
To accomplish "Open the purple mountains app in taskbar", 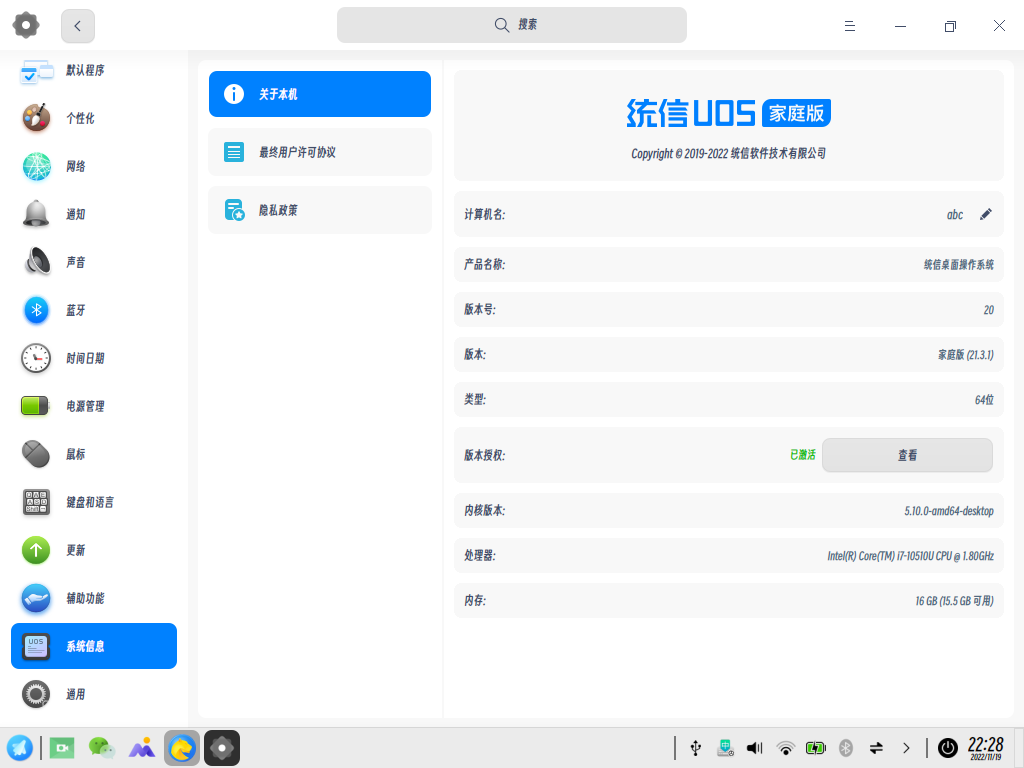I will click(142, 748).
